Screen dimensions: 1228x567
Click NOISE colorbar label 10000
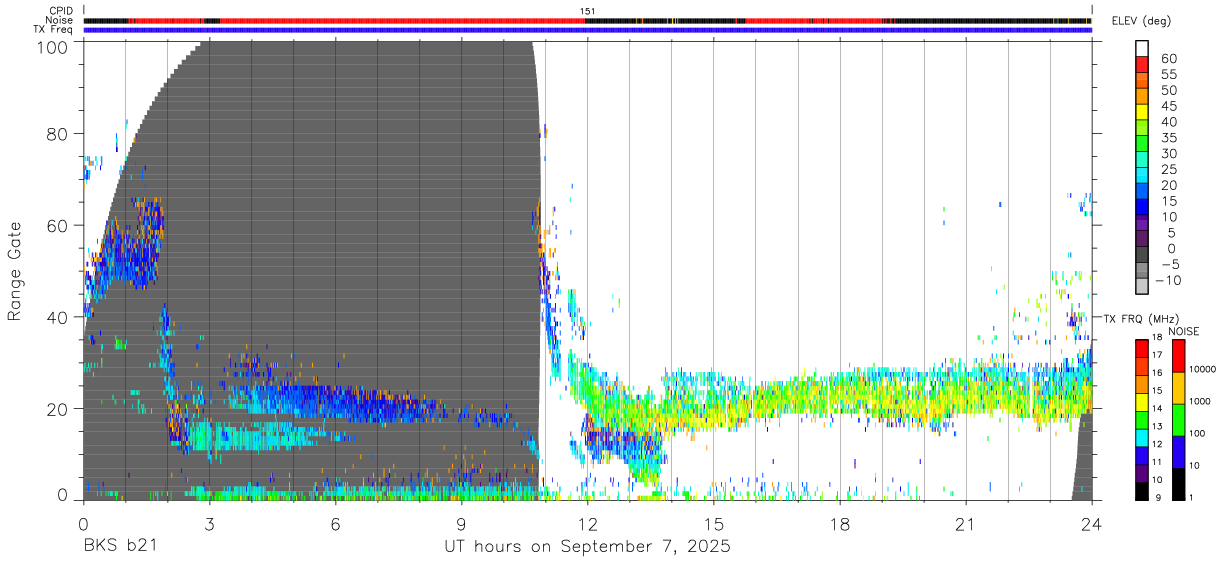click(1202, 370)
